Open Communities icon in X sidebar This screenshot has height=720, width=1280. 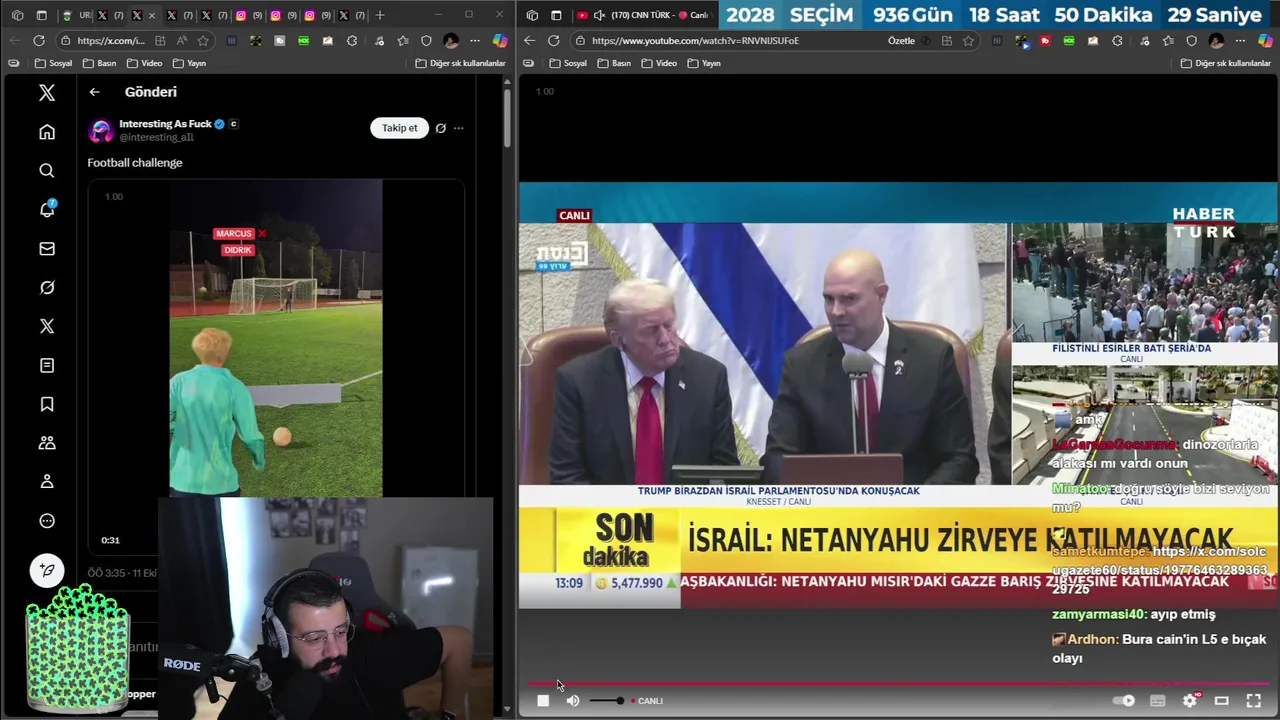(47, 443)
